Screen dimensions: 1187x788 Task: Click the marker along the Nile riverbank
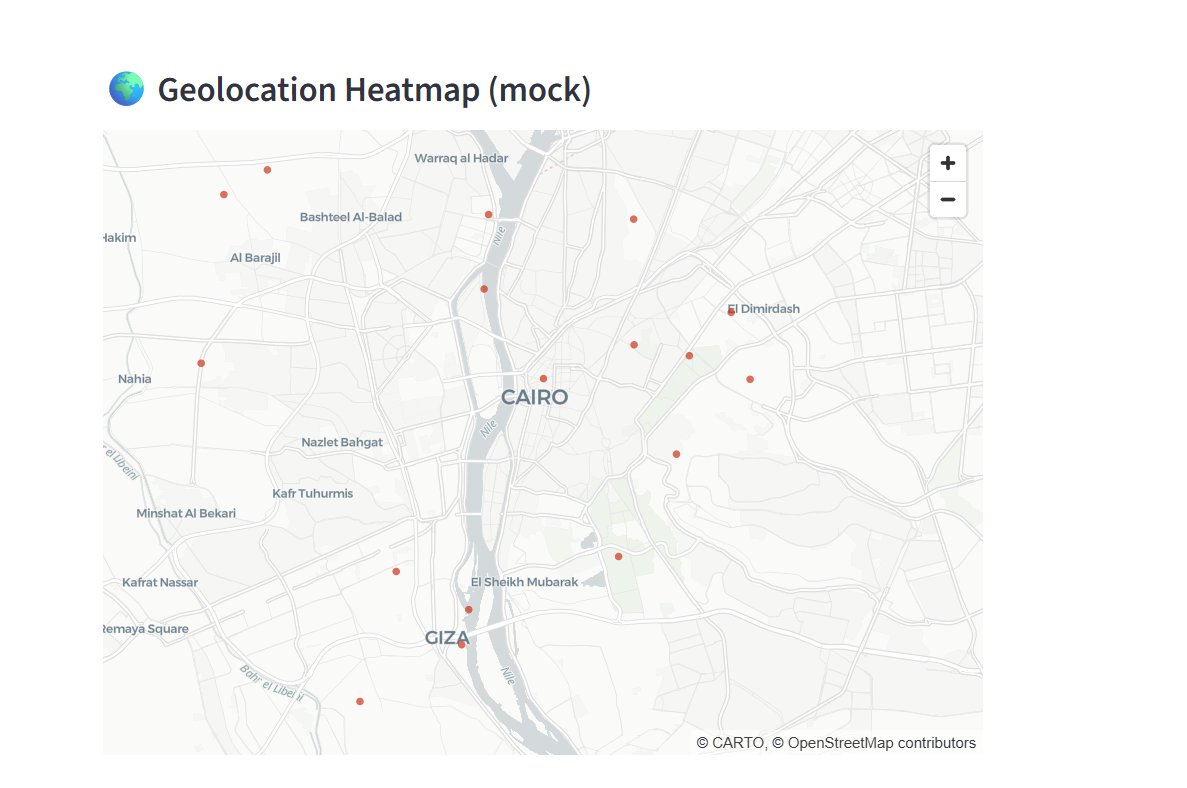coord(484,288)
